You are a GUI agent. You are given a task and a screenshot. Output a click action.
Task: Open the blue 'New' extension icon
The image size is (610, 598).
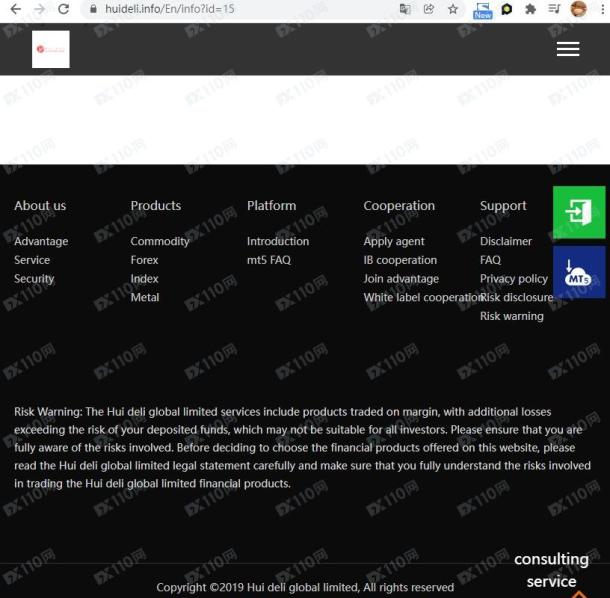(x=483, y=10)
